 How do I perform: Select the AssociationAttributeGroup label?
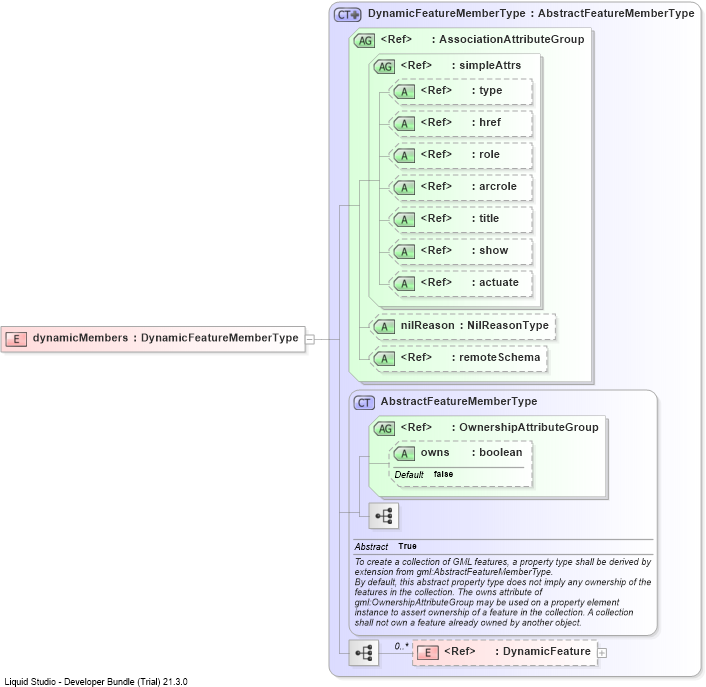tap(511, 40)
